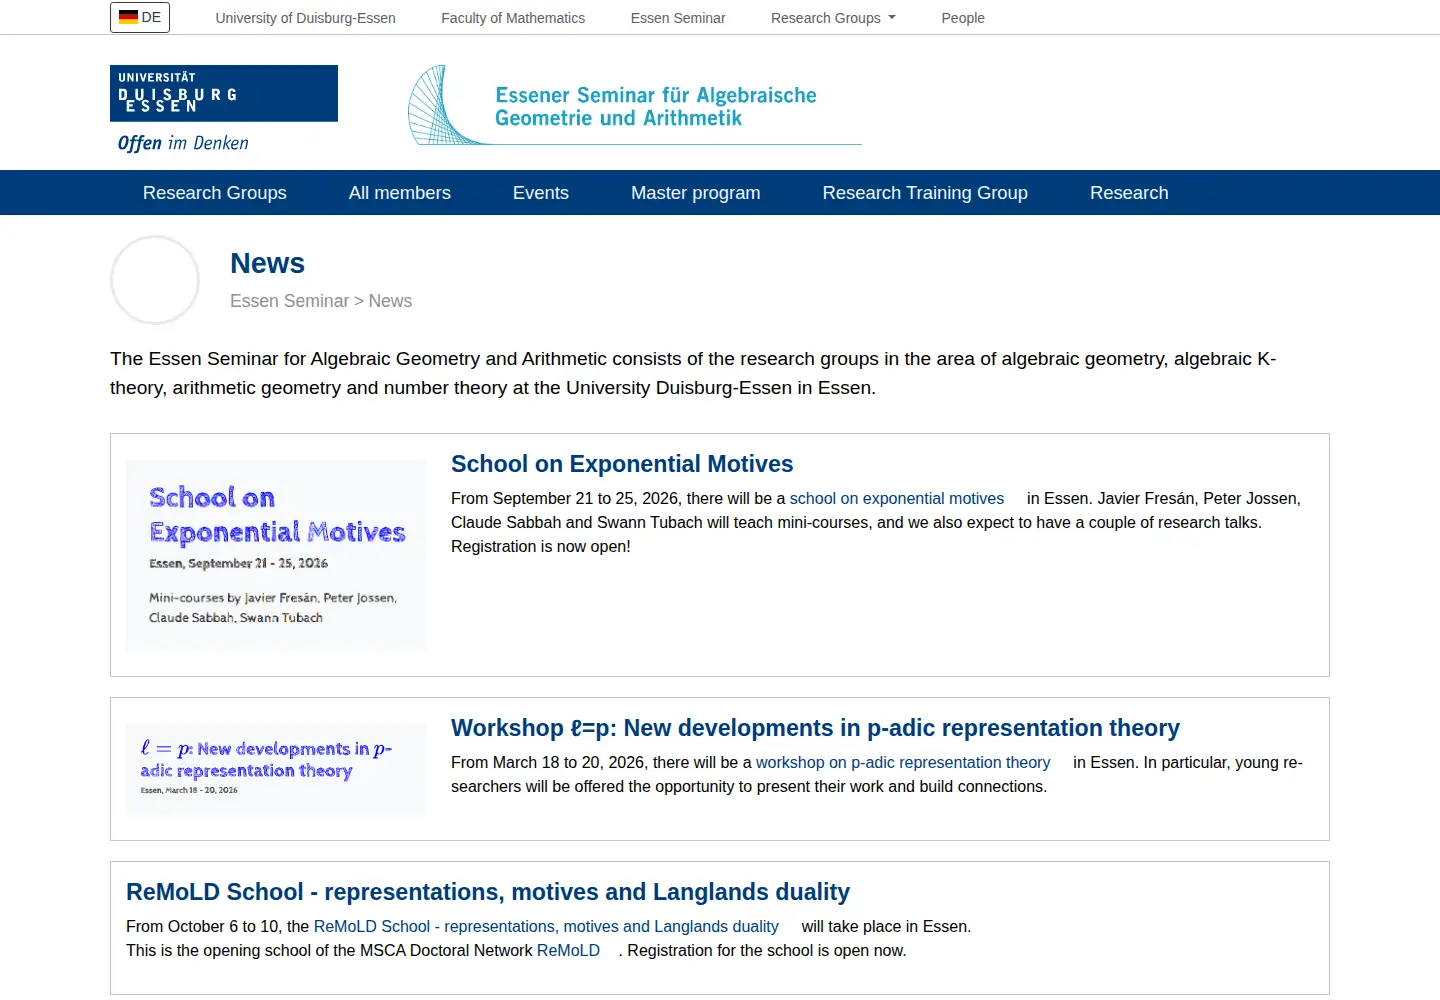Image resolution: width=1440 pixels, height=1000 pixels.
Task: Open Research Groups in the blue navigation bar
Action: [x=215, y=193]
